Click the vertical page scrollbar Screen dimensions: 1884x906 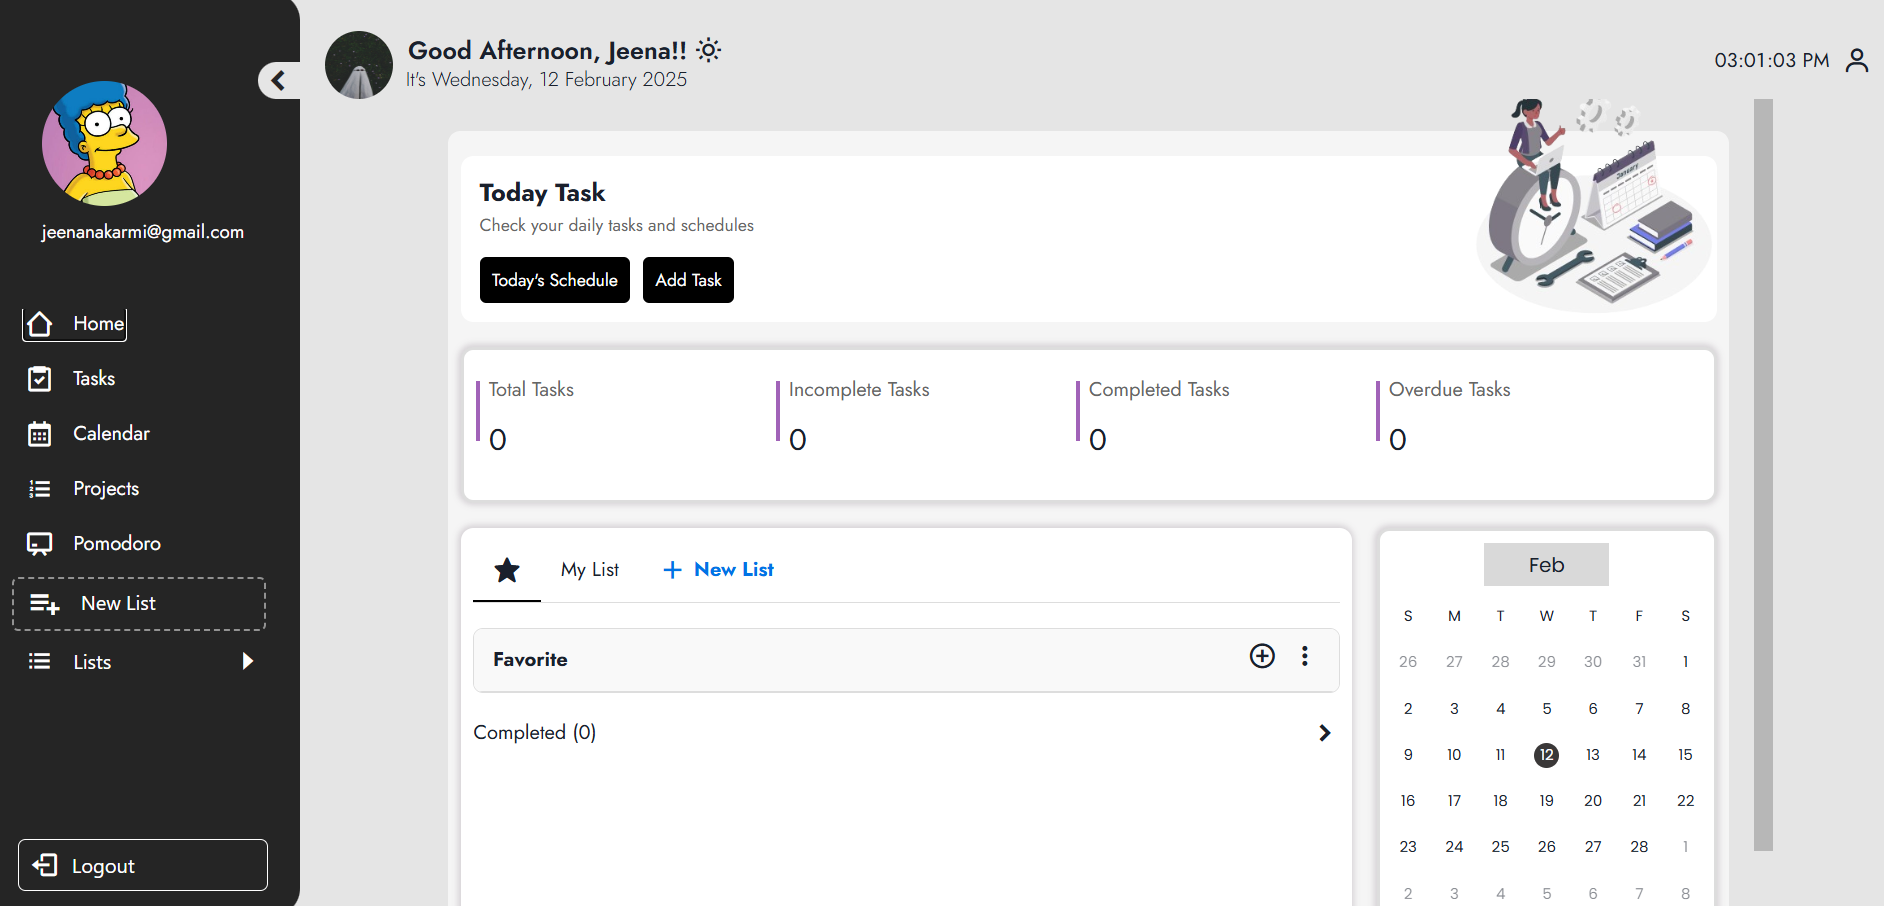tap(1763, 475)
